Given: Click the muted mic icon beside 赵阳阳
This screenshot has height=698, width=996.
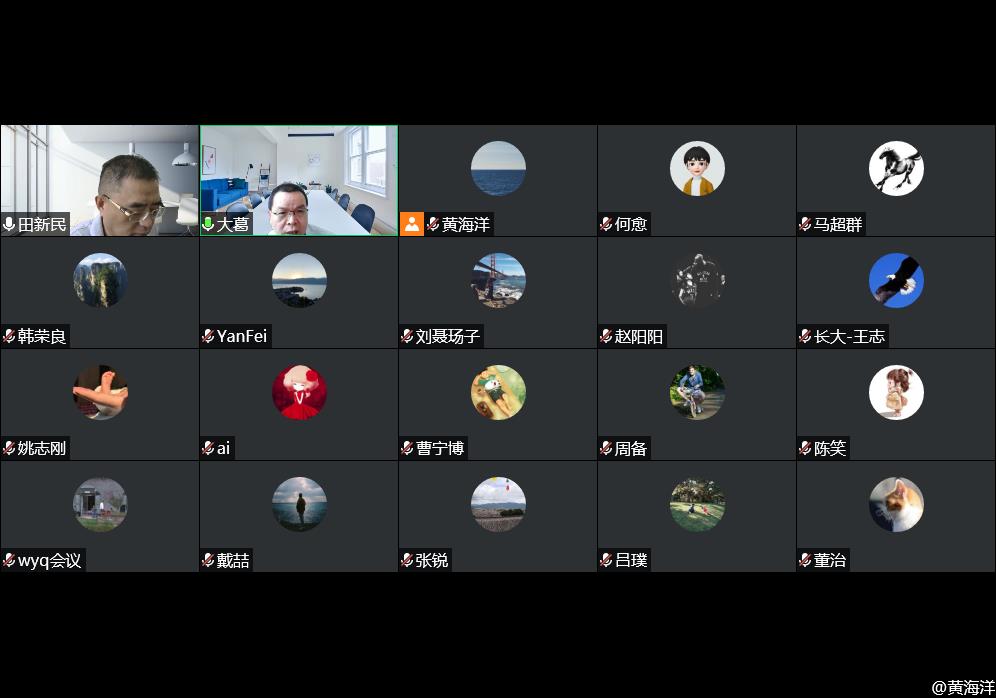Looking at the screenshot, I should [606, 336].
